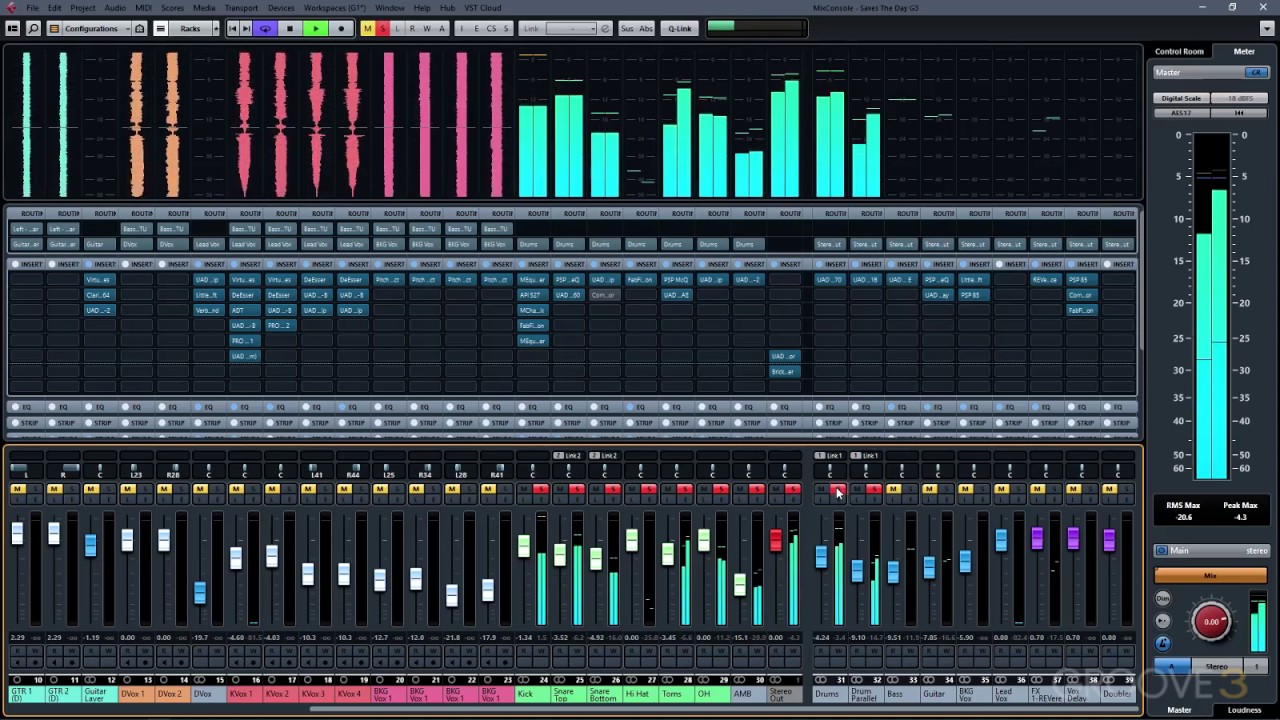Open the Link group dropdown in toolbar
The image size is (1280, 720).
tap(570, 28)
